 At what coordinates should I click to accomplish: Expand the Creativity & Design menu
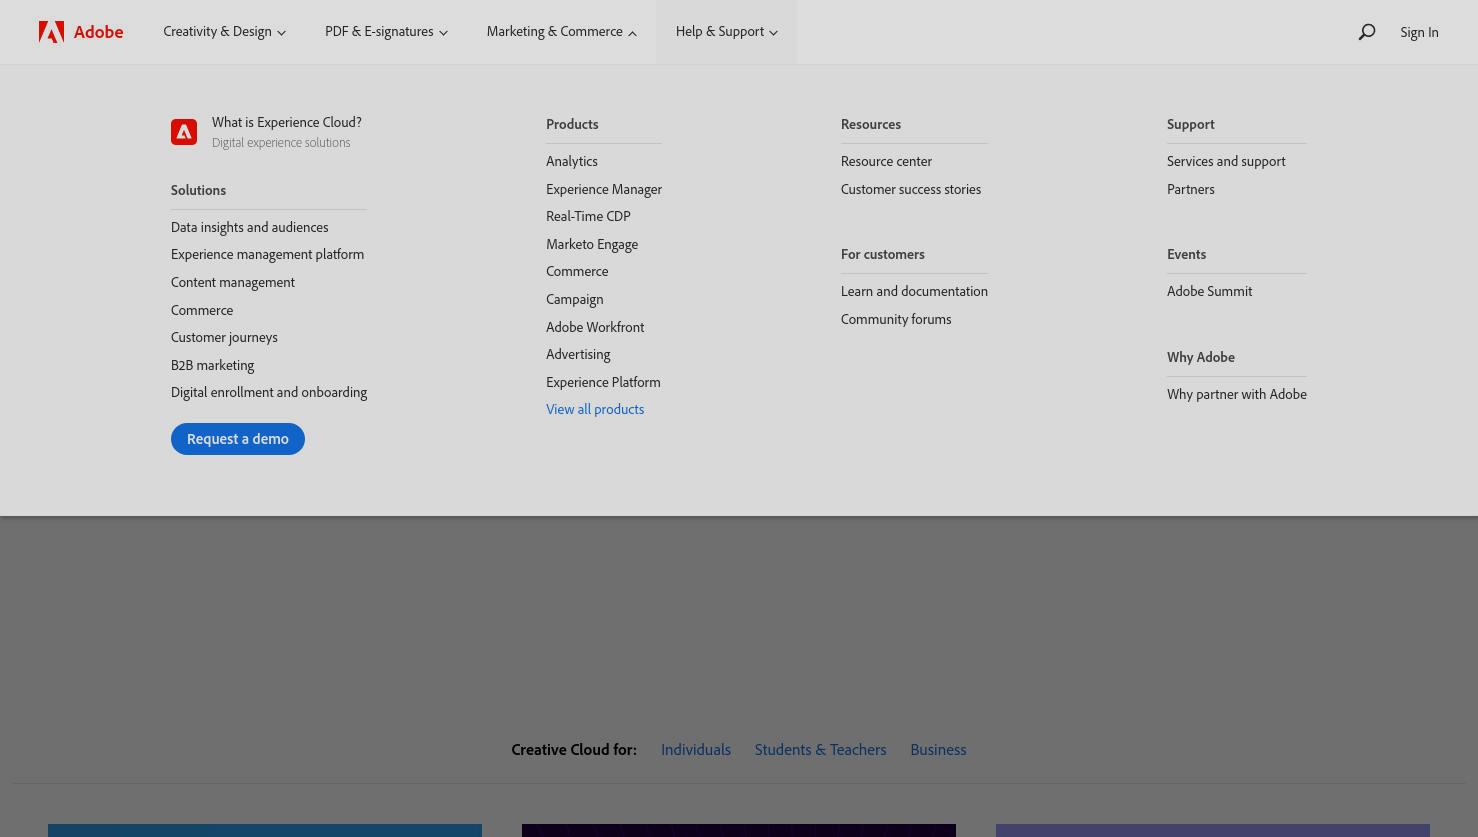click(224, 32)
